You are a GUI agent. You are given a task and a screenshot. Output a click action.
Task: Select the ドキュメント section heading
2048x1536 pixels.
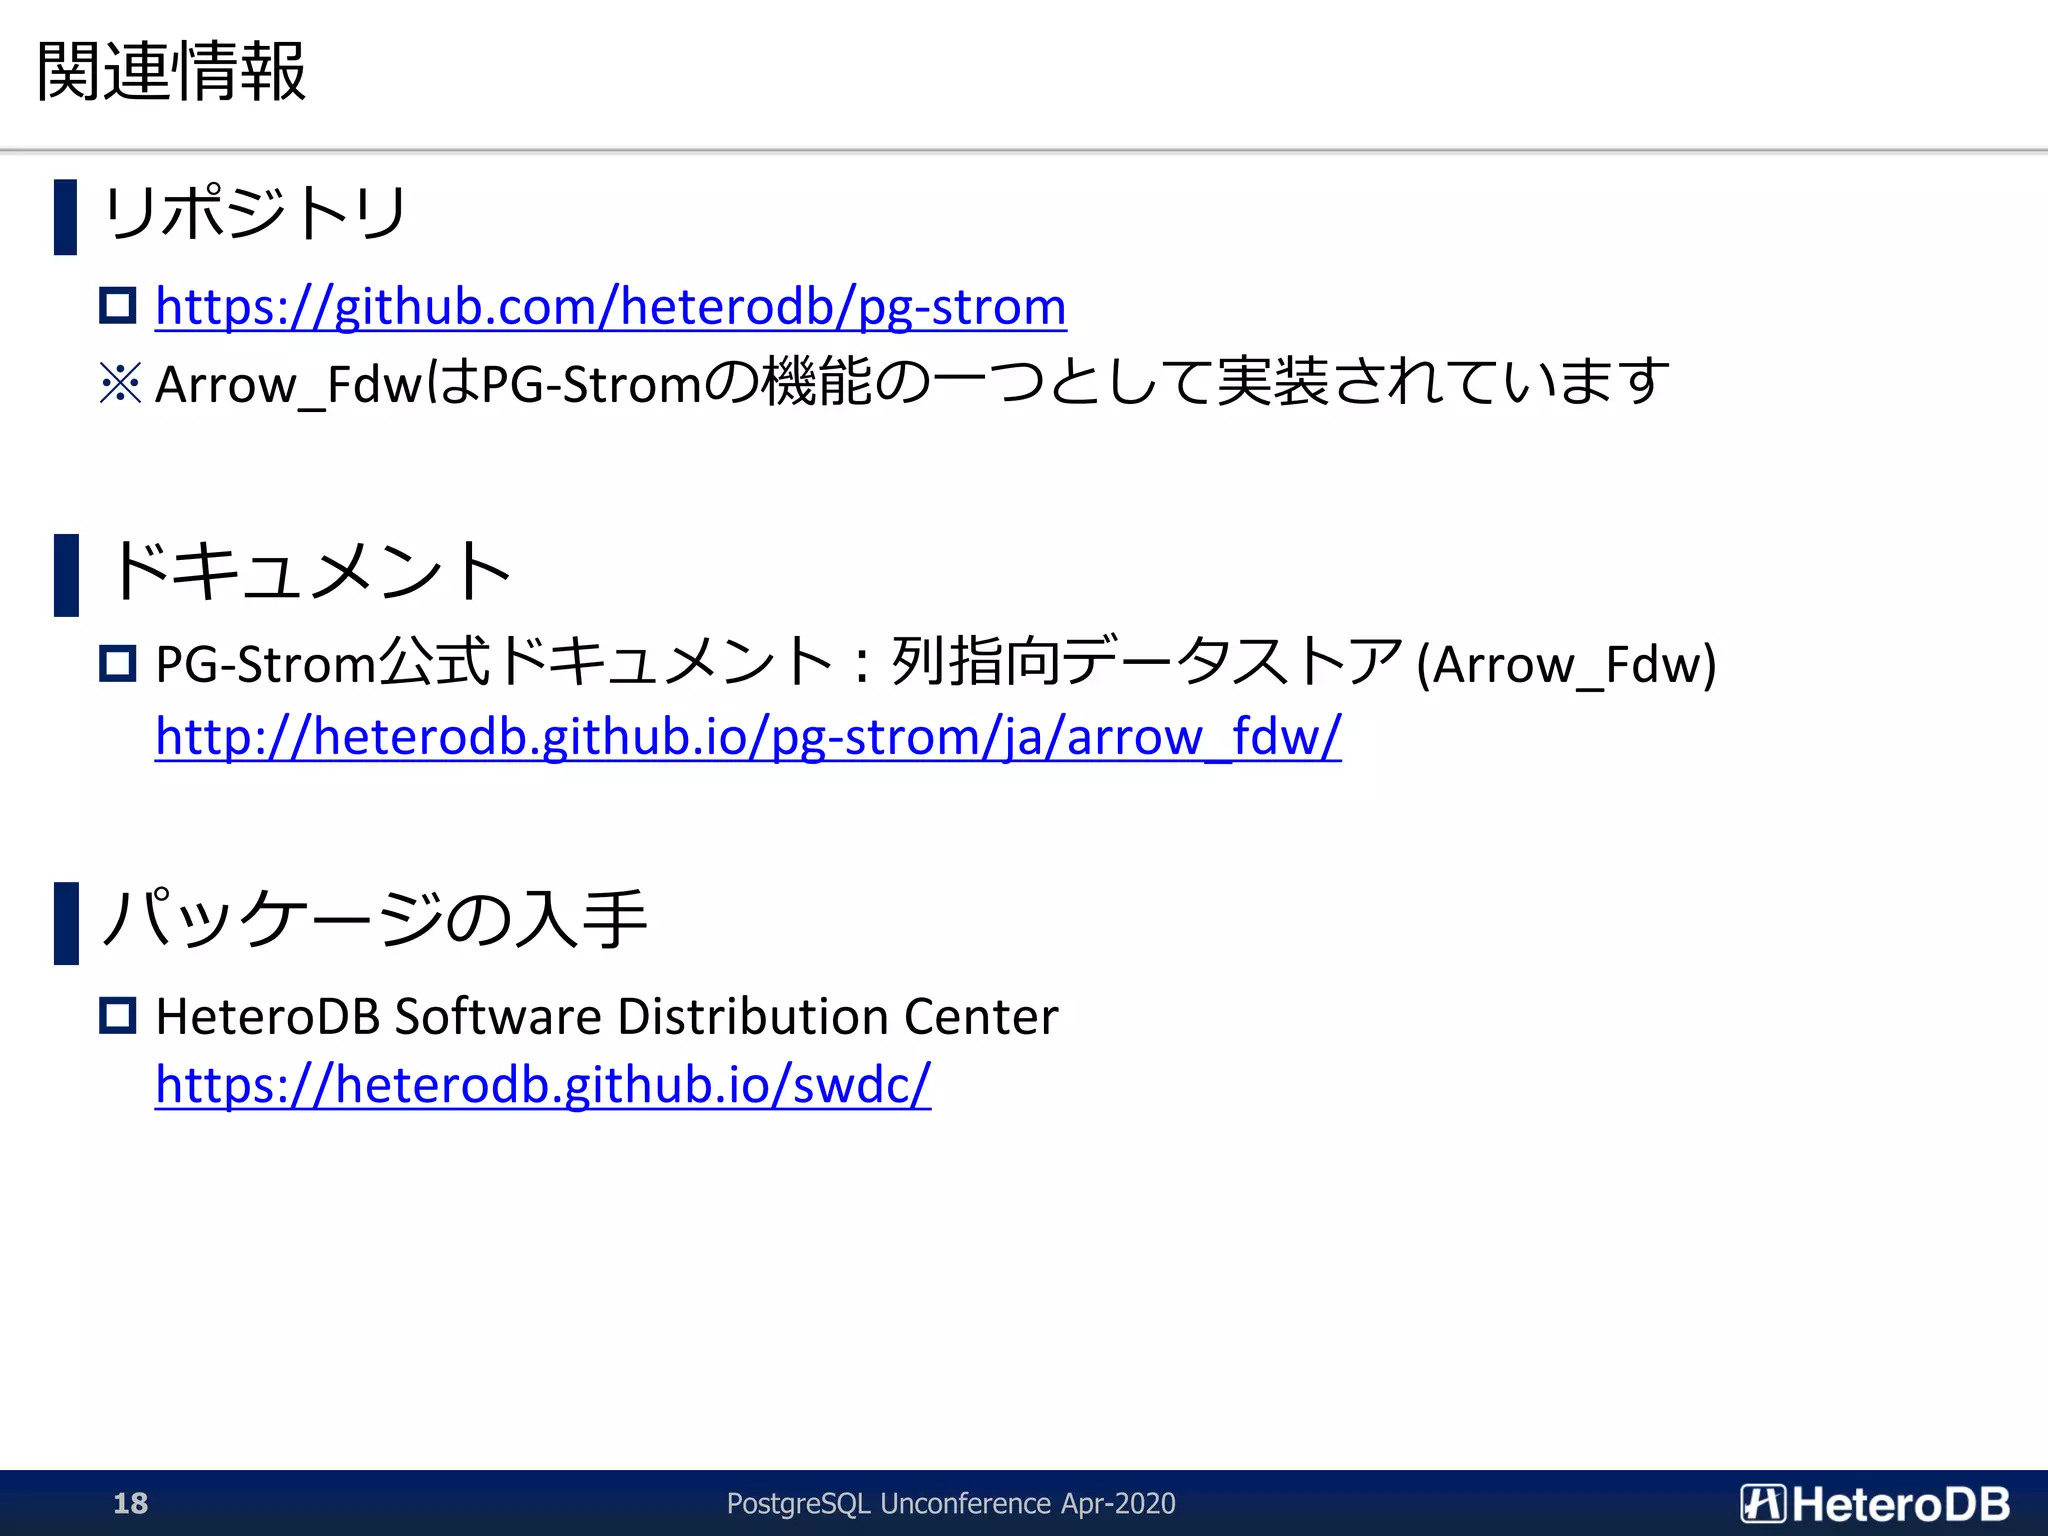310,571
